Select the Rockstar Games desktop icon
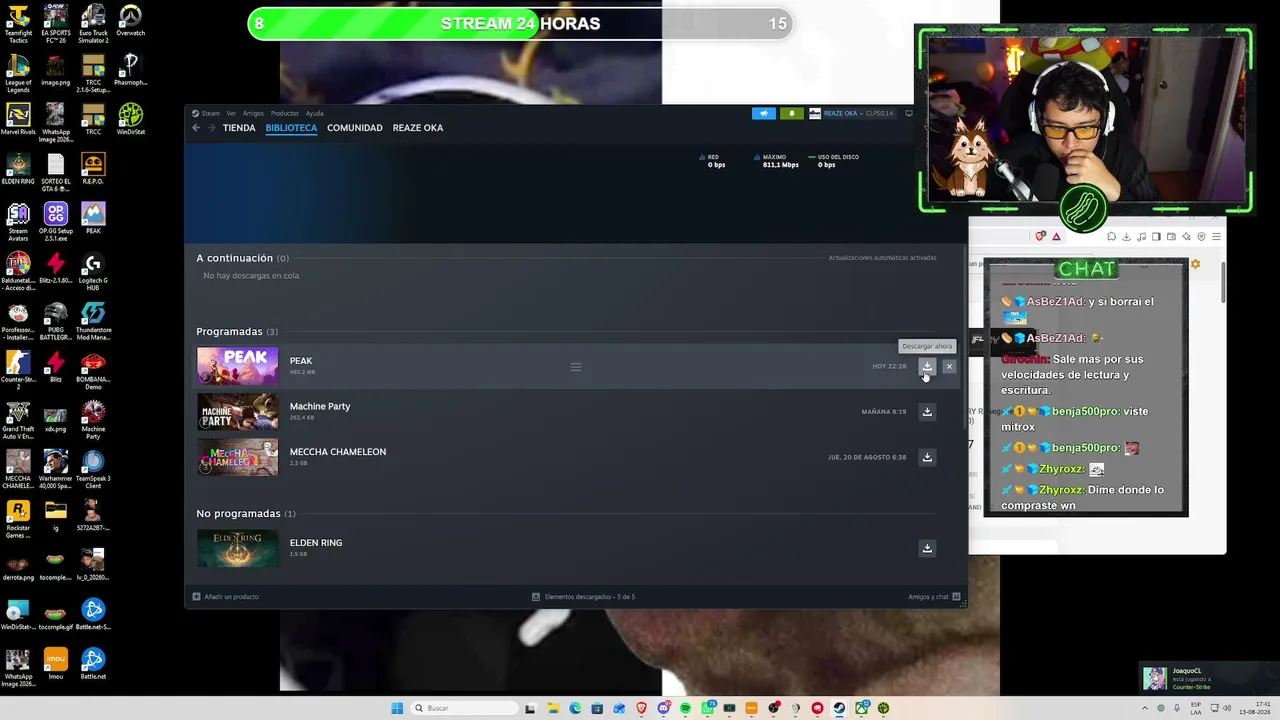The height and width of the screenshot is (720, 1280). (x=18, y=518)
